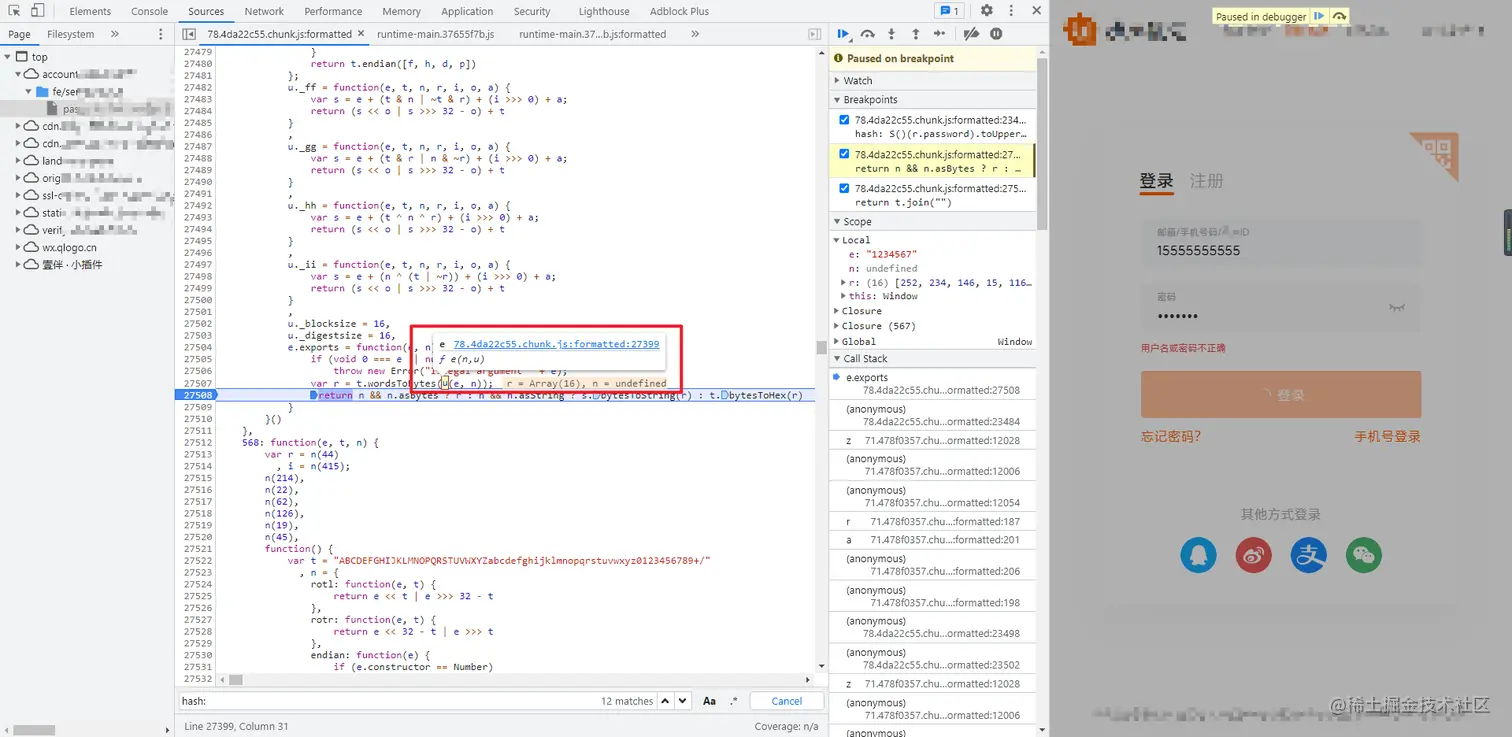Viewport: 1512px width, 737px height.
Task: Click the Step button in debugger toolbar
Action: (x=940, y=34)
